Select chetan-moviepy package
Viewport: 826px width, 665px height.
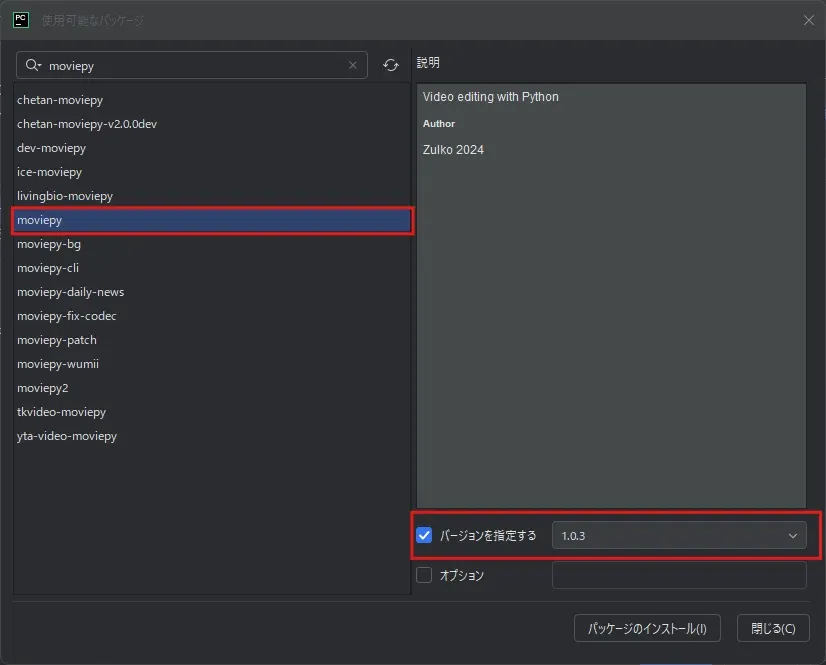click(x=212, y=100)
